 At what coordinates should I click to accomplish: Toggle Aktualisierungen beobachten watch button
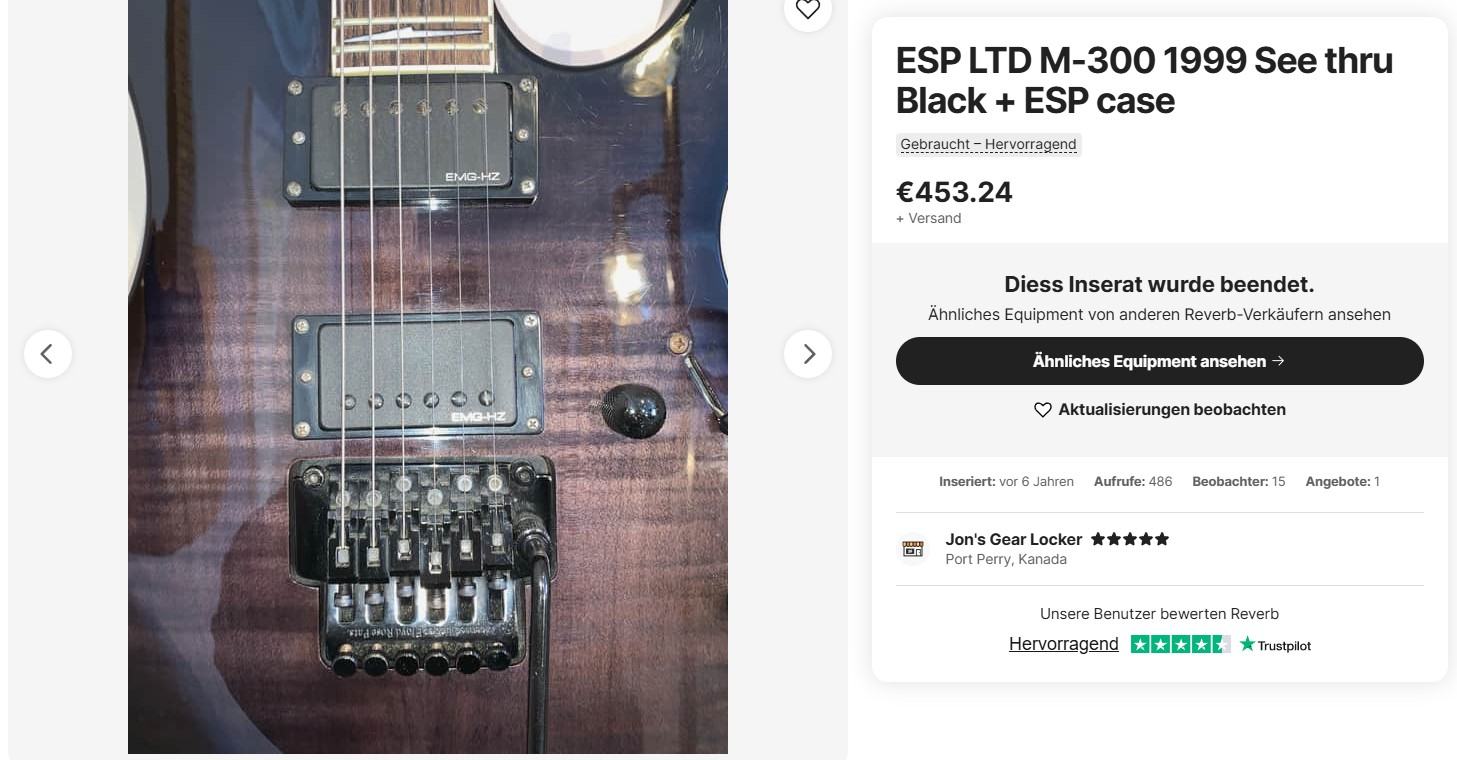coord(1159,410)
